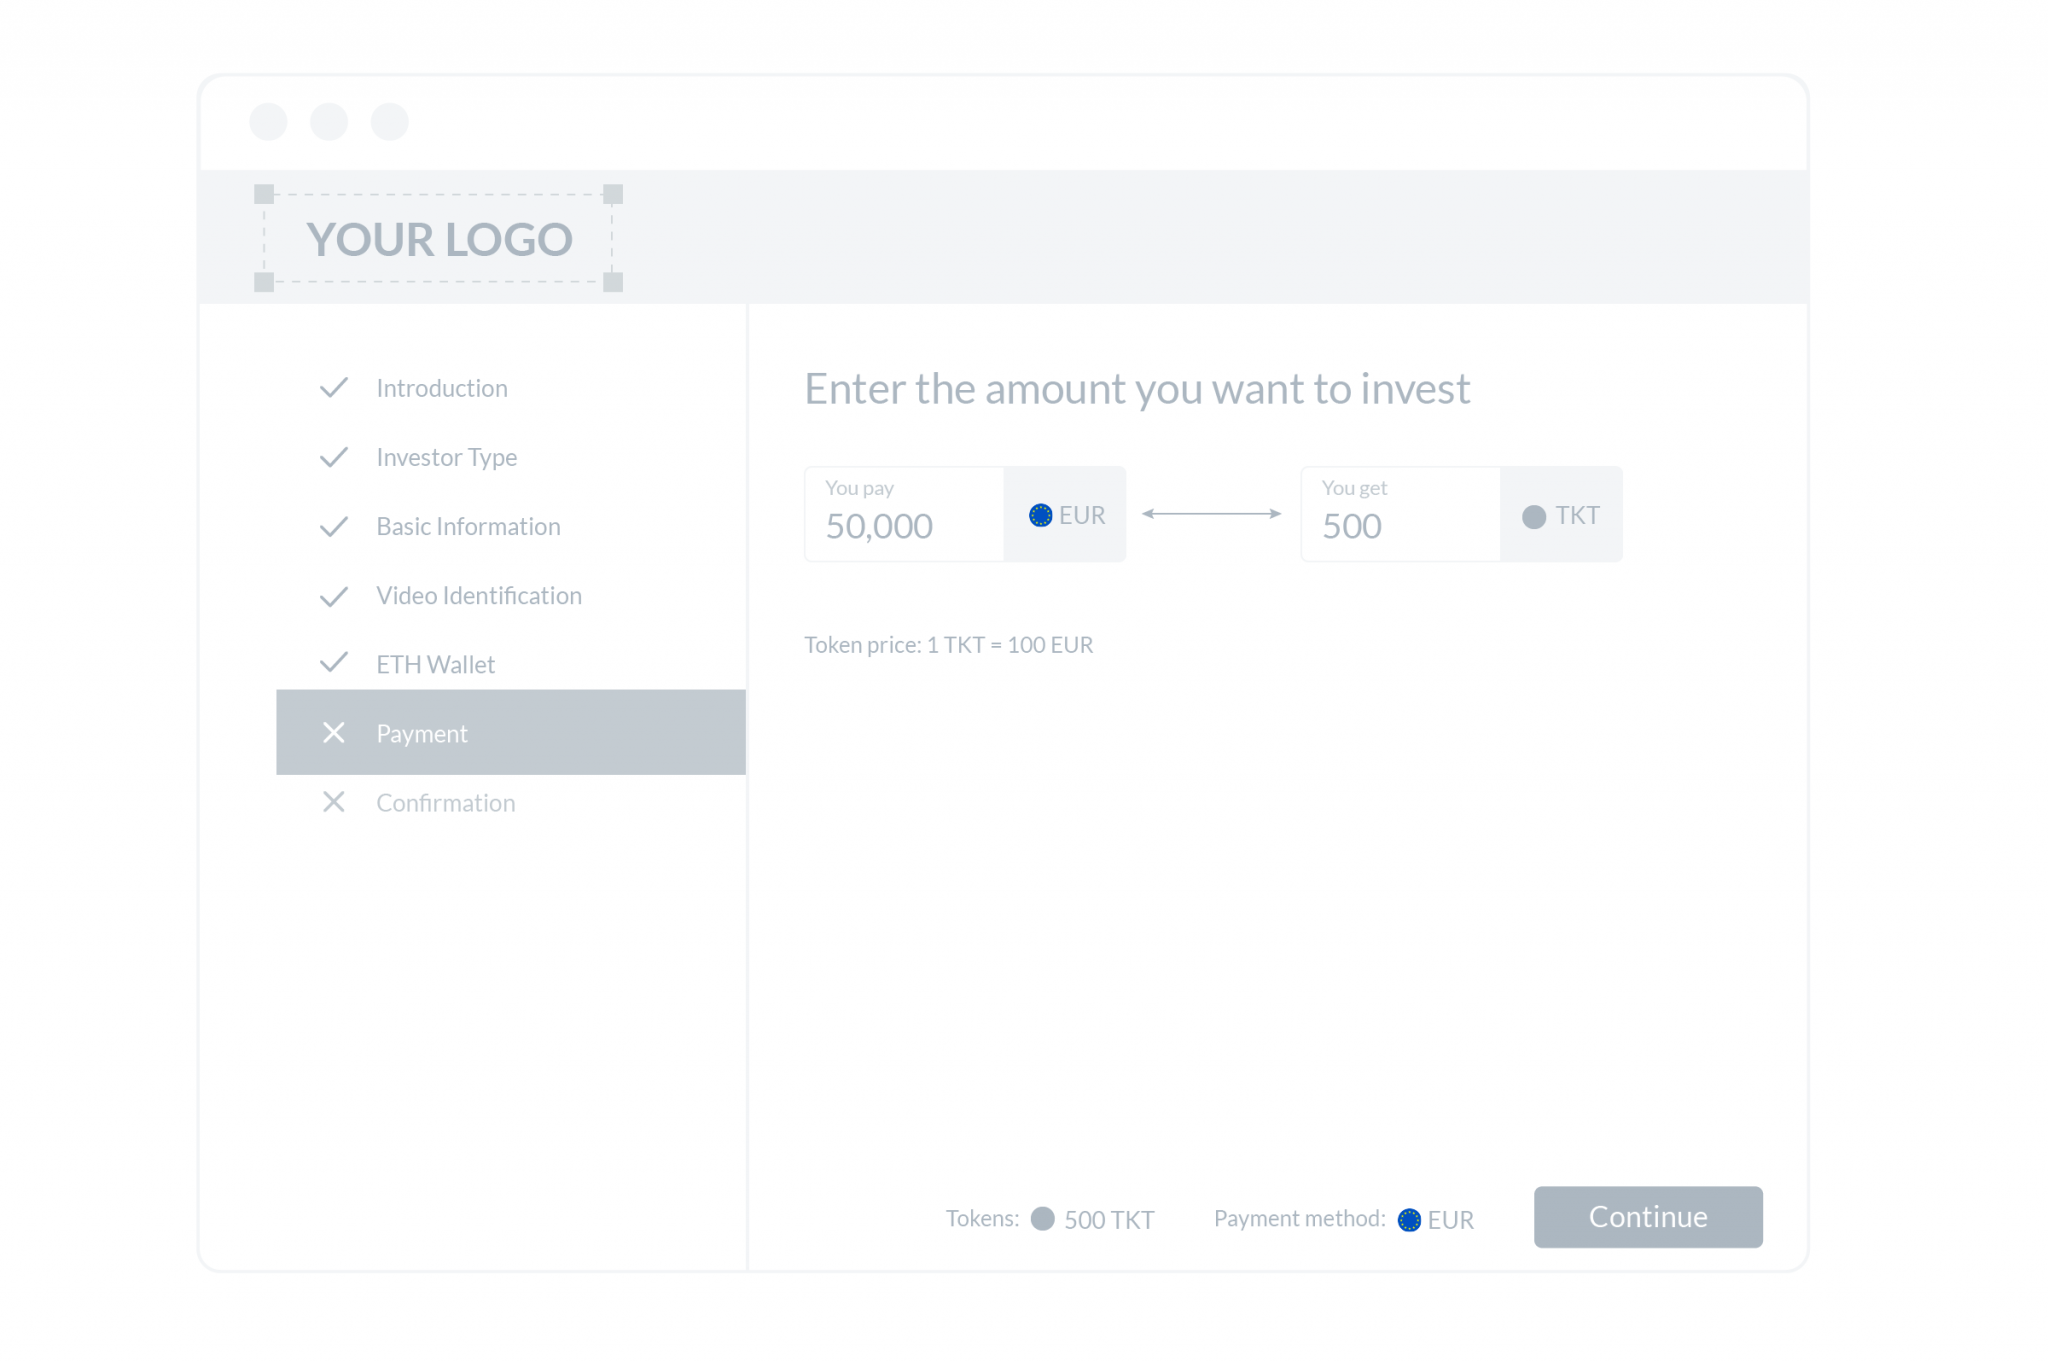The image size is (2048, 1362).
Task: Click the heading Enter the amount you want to invest
Action: (x=1137, y=389)
